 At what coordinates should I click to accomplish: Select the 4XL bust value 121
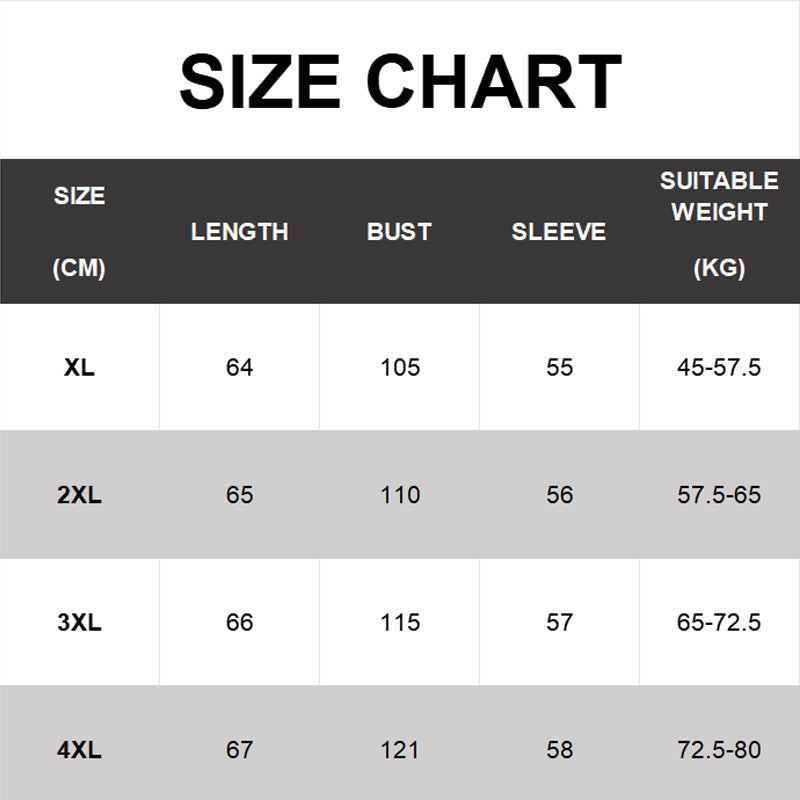click(400, 750)
